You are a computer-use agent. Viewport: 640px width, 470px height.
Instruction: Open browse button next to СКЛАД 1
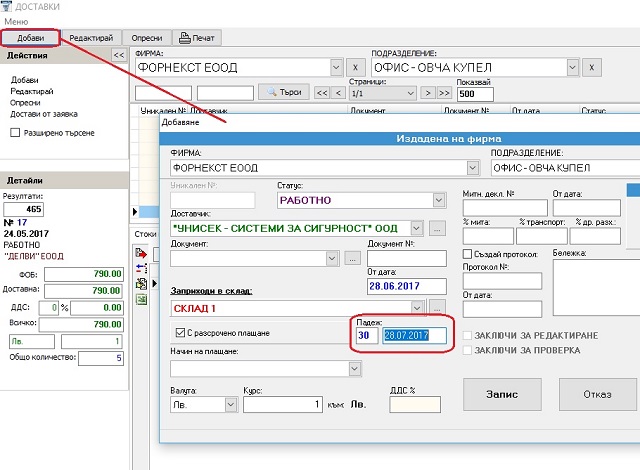tap(437, 308)
